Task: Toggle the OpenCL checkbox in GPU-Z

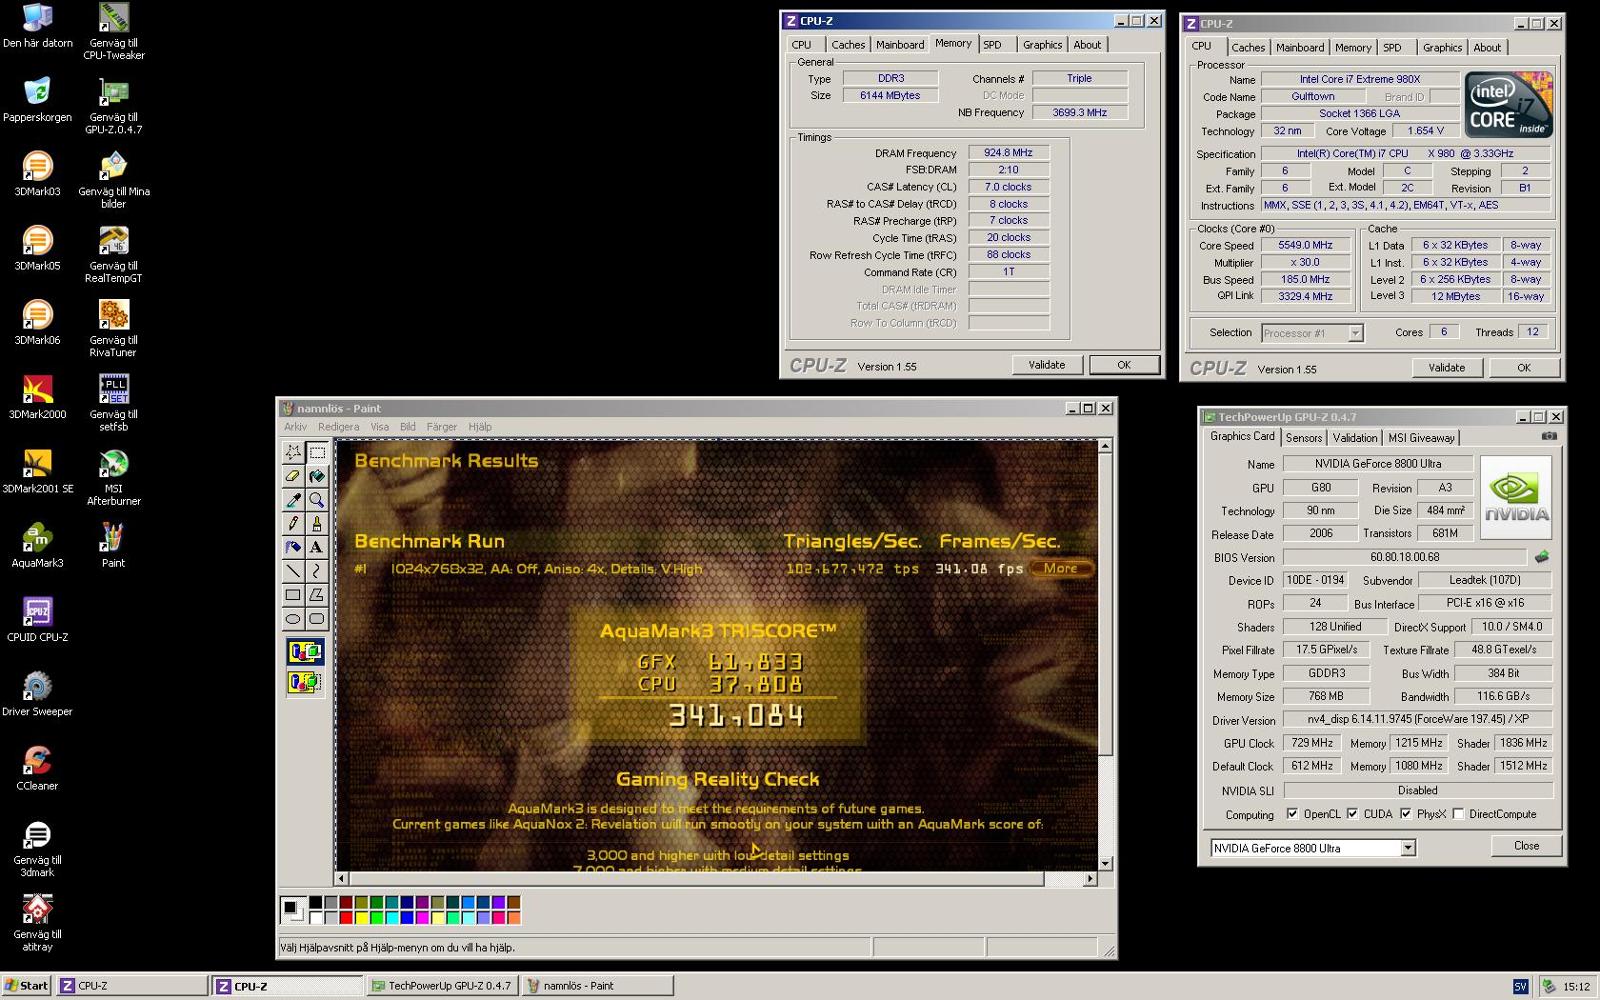Action: coord(1292,814)
